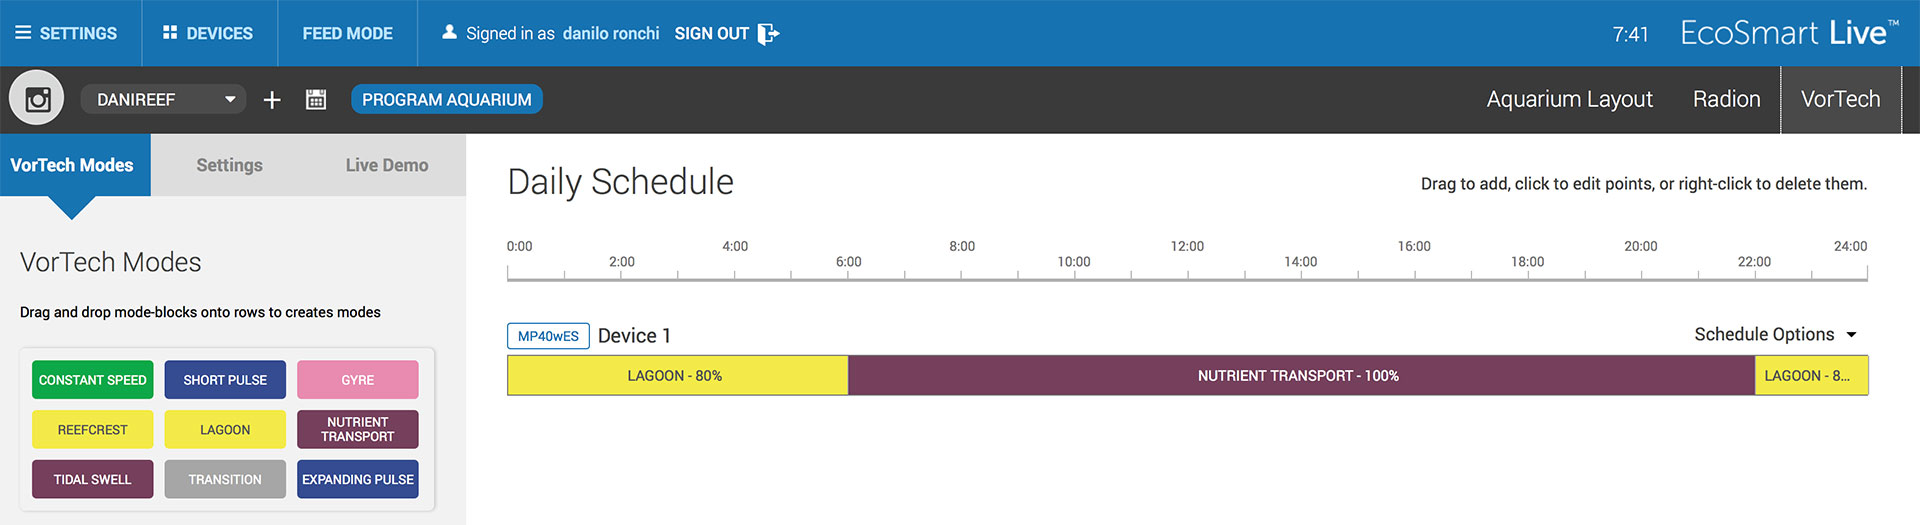
Task: Open the Settings tab in sidebar
Action: tap(229, 165)
